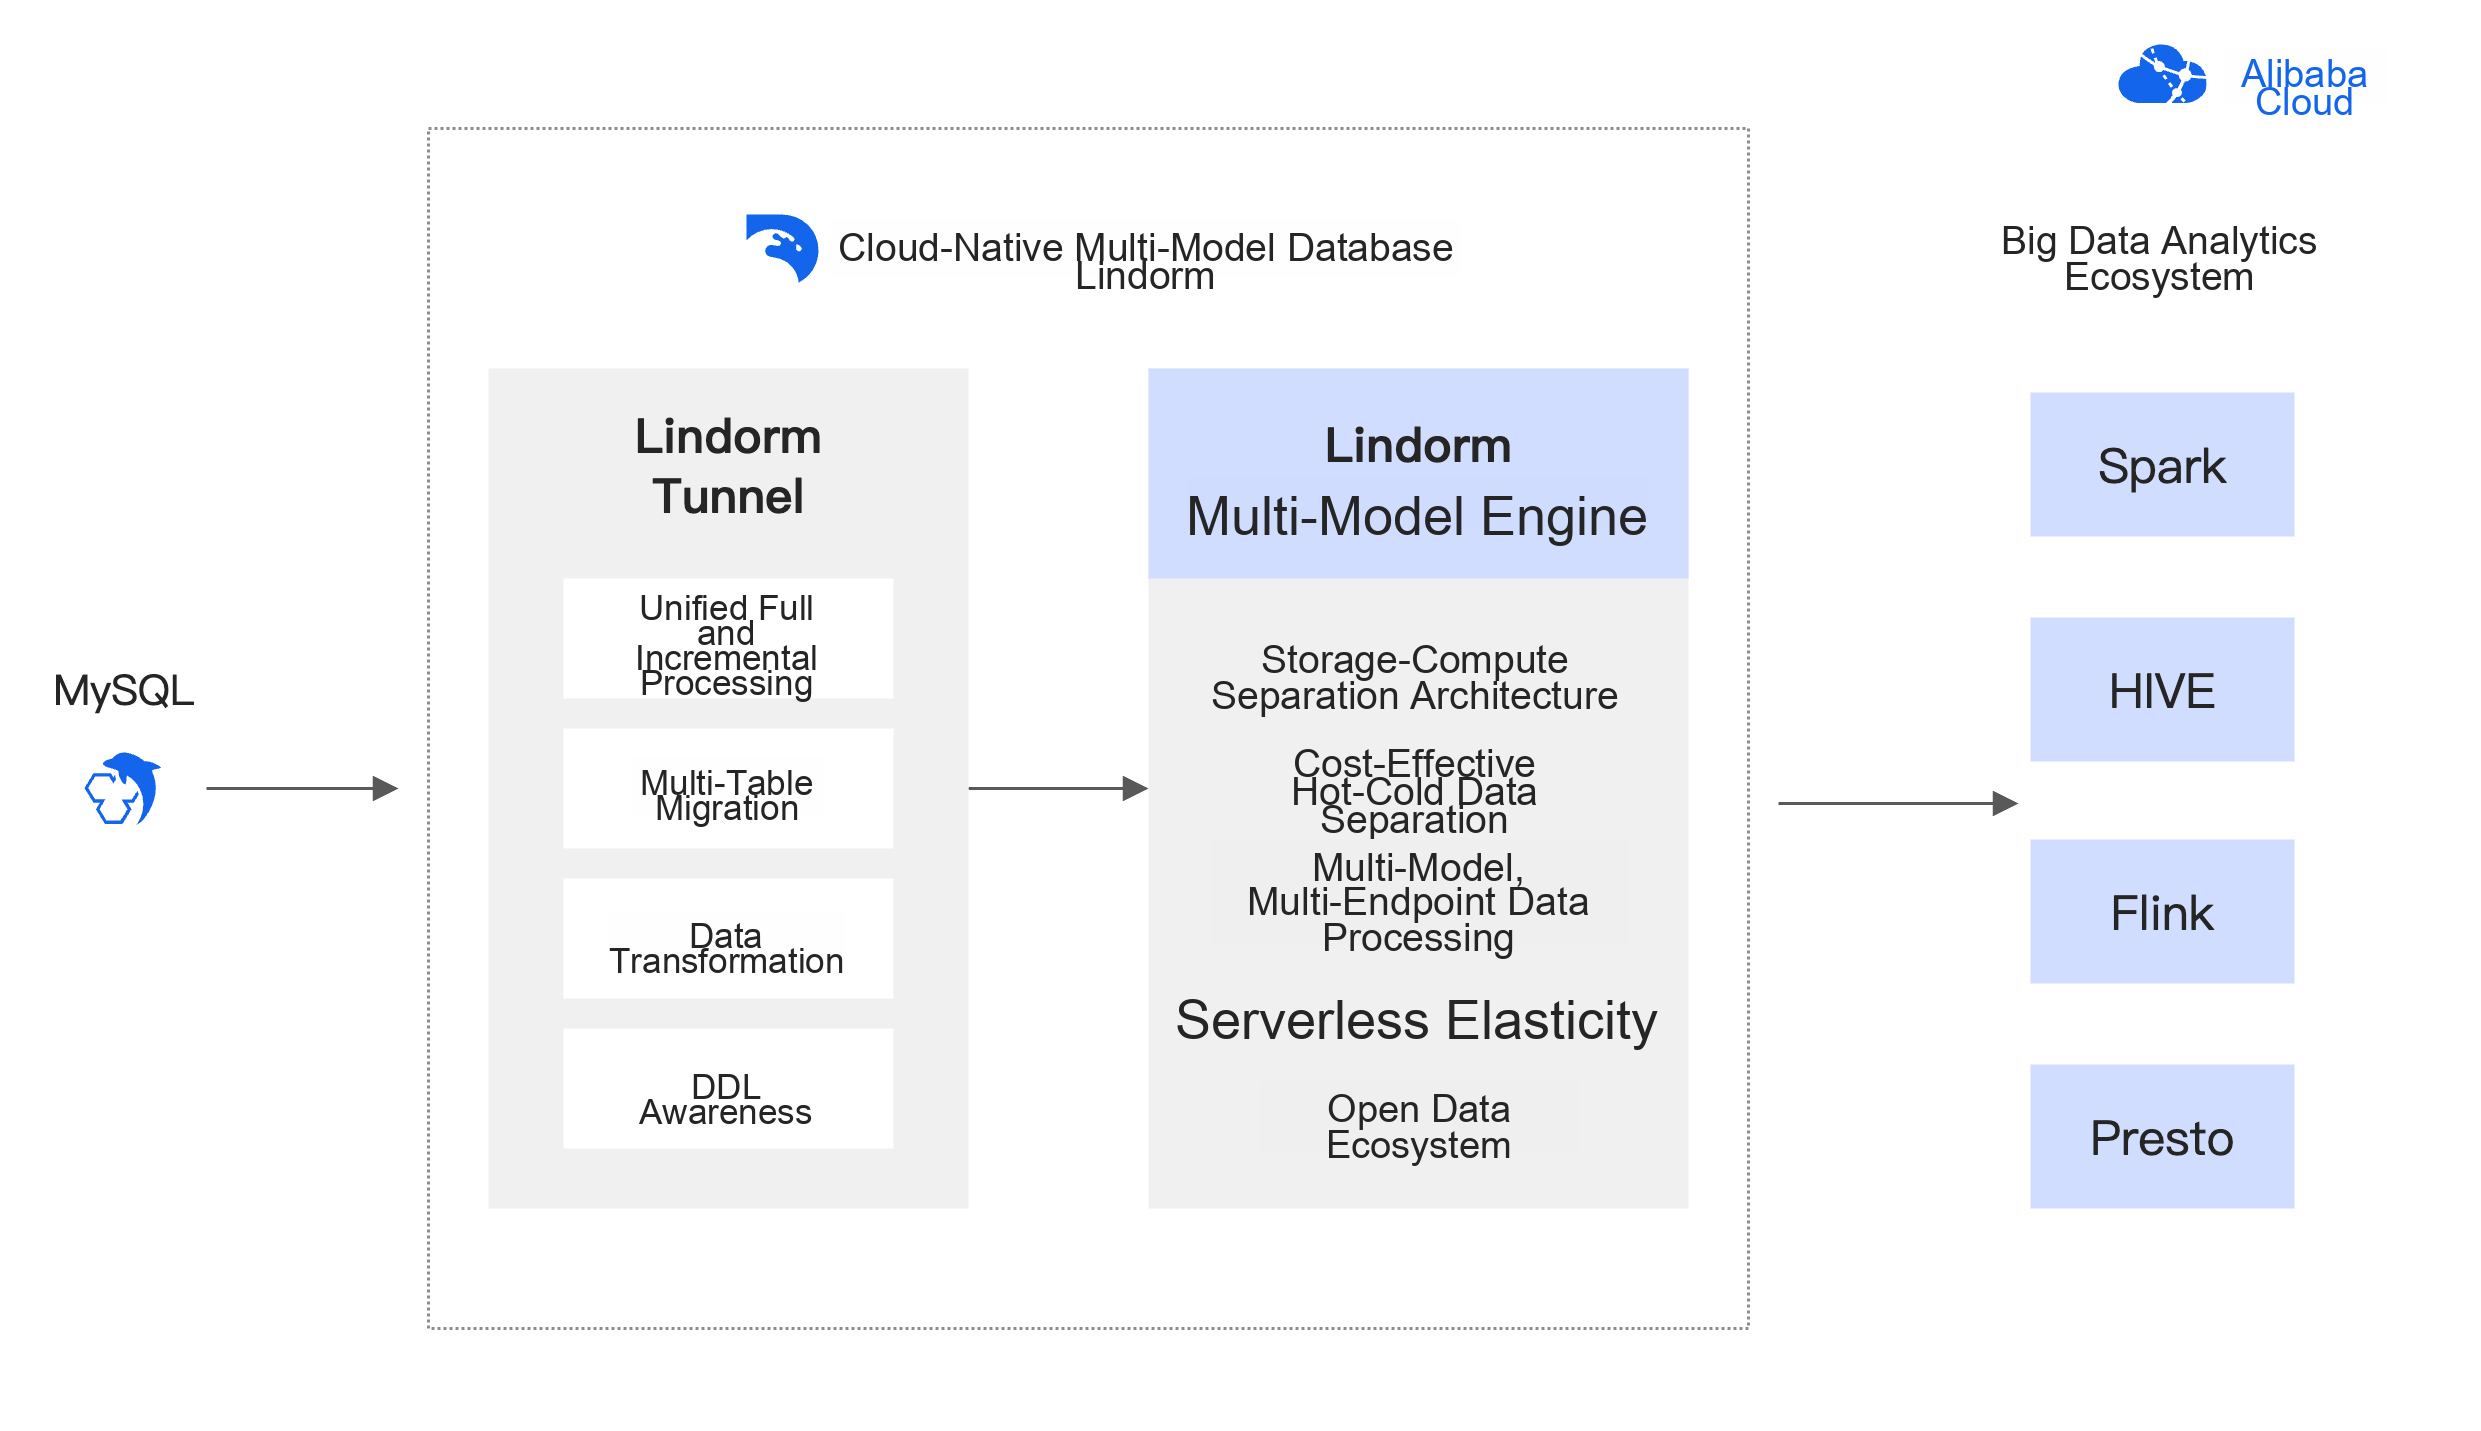Click the Lindorm bird logo icon
The width and height of the screenshot is (2481, 1431).
coord(782,248)
